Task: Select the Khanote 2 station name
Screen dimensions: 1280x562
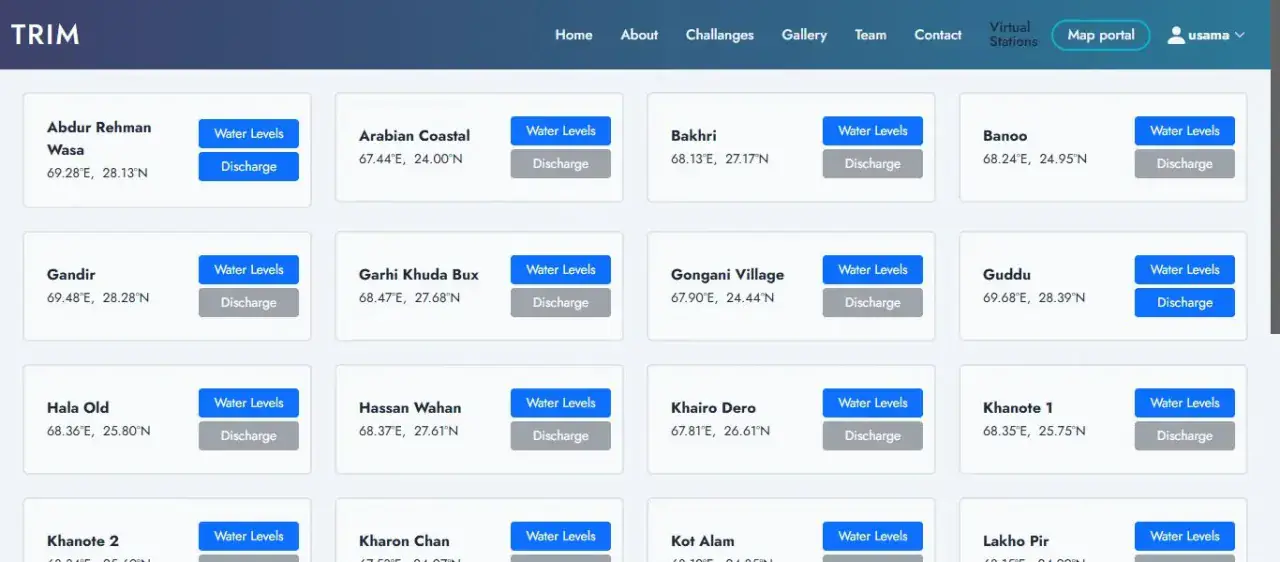Action: click(83, 541)
